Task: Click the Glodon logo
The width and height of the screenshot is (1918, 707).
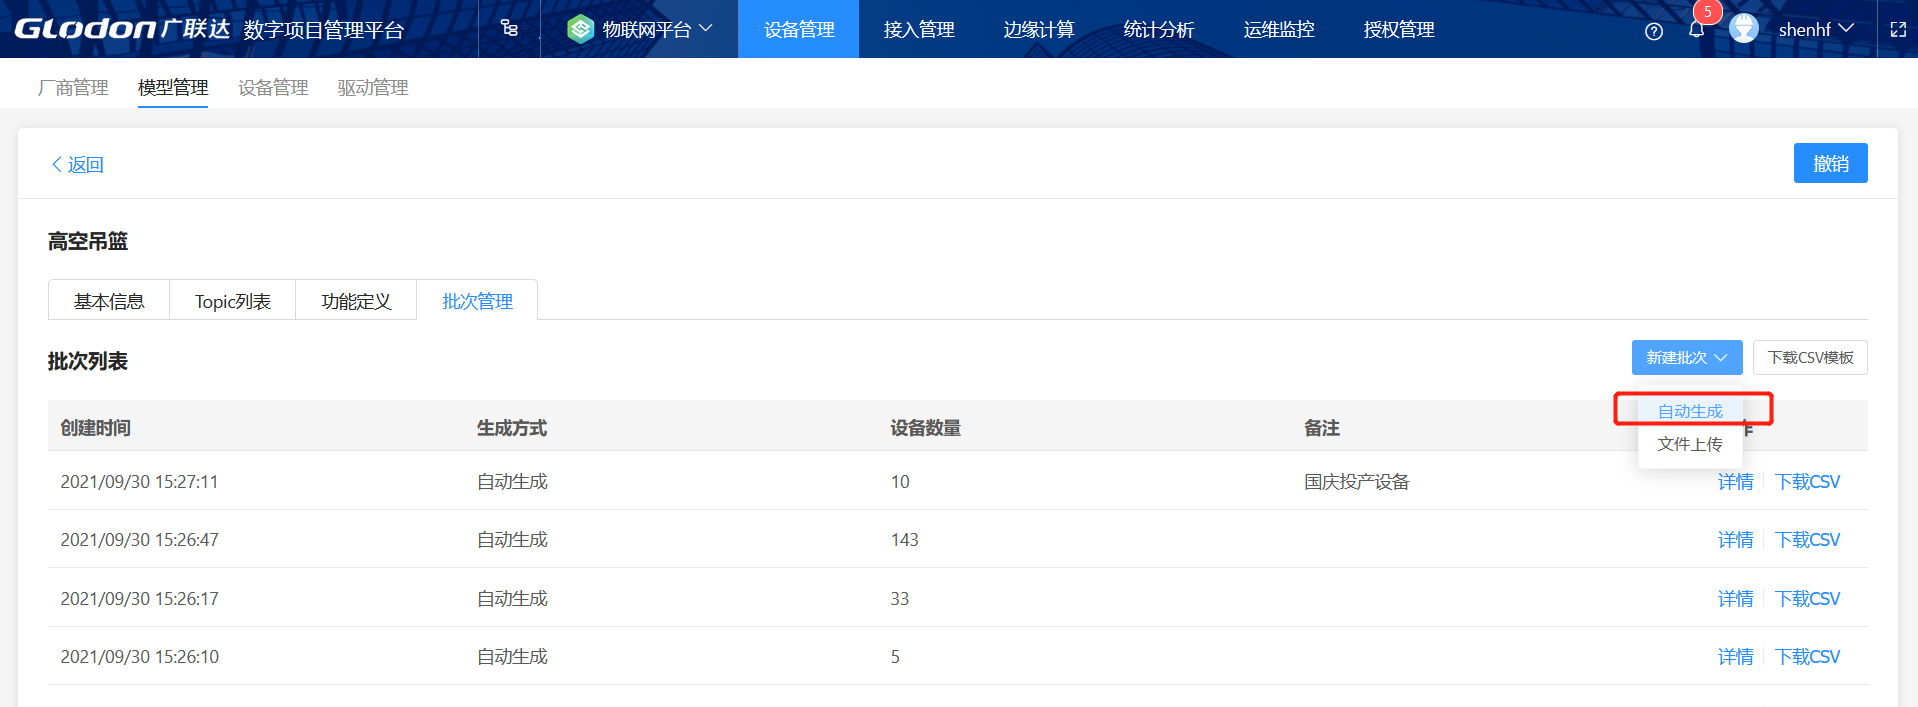Action: 85,29
